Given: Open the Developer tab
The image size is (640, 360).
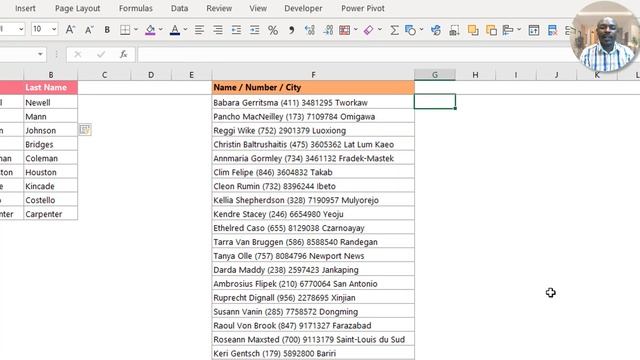Looking at the screenshot, I should point(303,8).
